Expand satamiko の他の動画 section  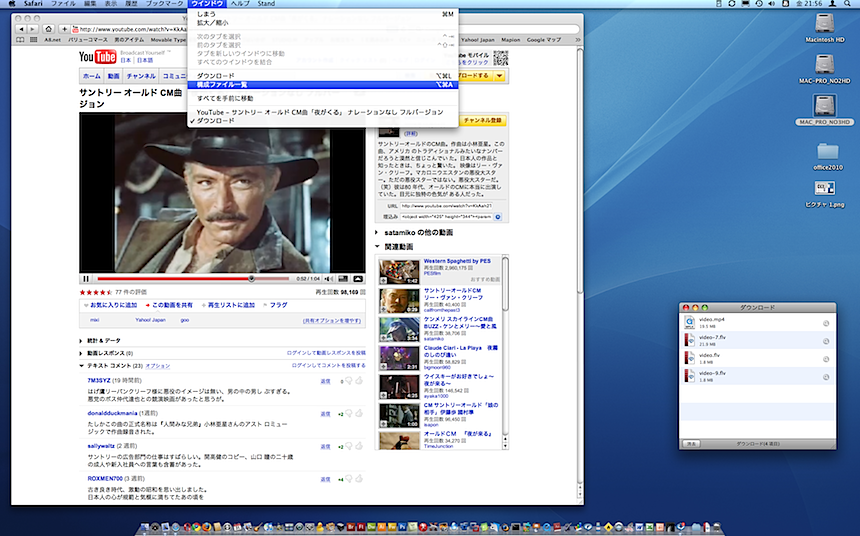coord(377,233)
